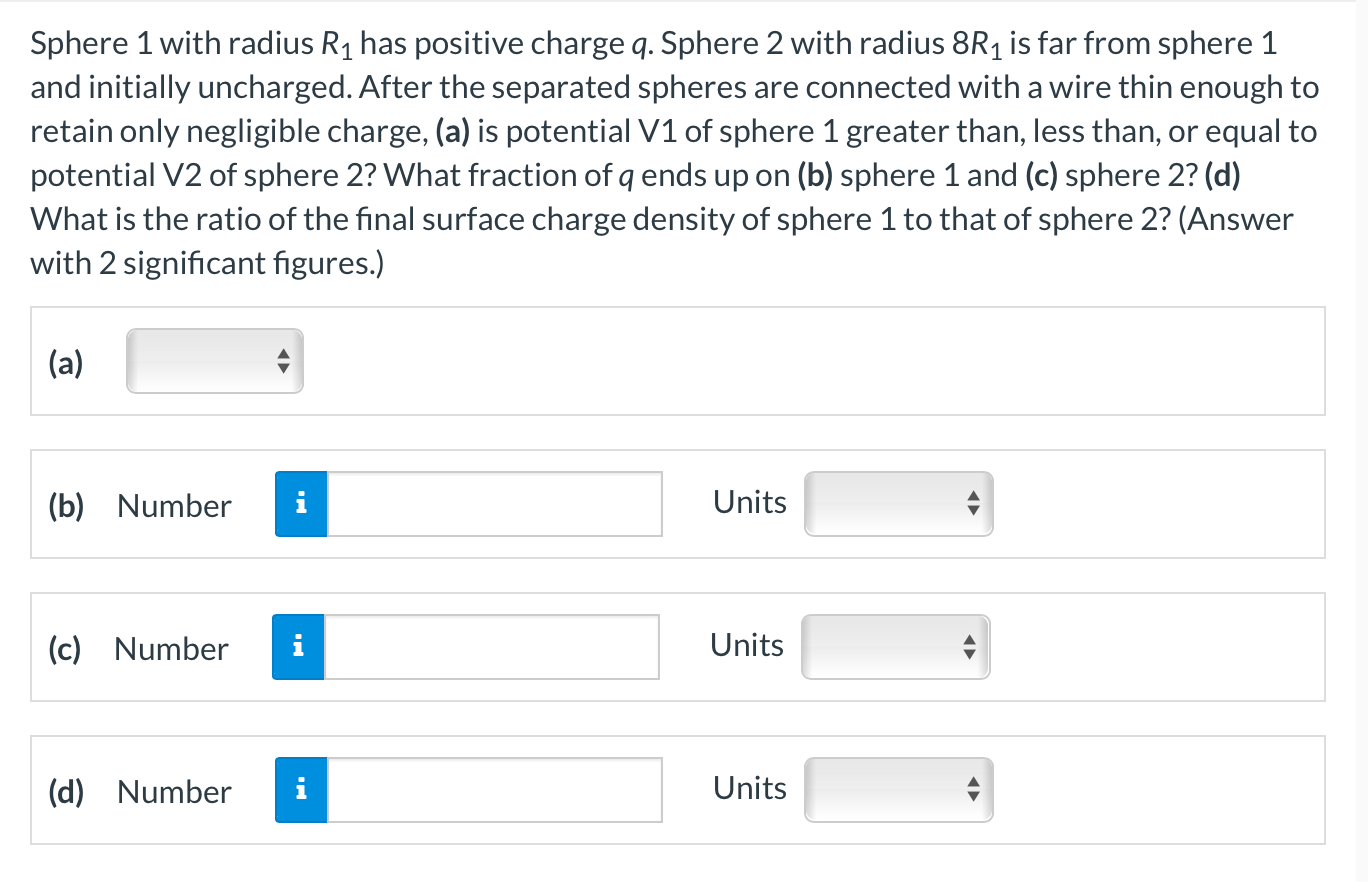The height and width of the screenshot is (882, 1368).
Task: Click the Units label next to part (d)
Action: click(749, 789)
